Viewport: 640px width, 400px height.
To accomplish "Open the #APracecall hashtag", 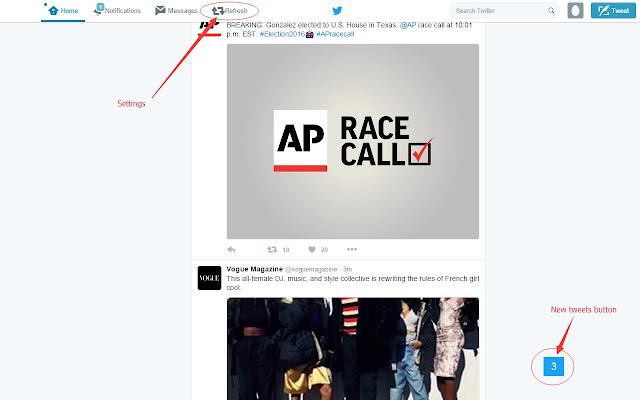I will [335, 34].
